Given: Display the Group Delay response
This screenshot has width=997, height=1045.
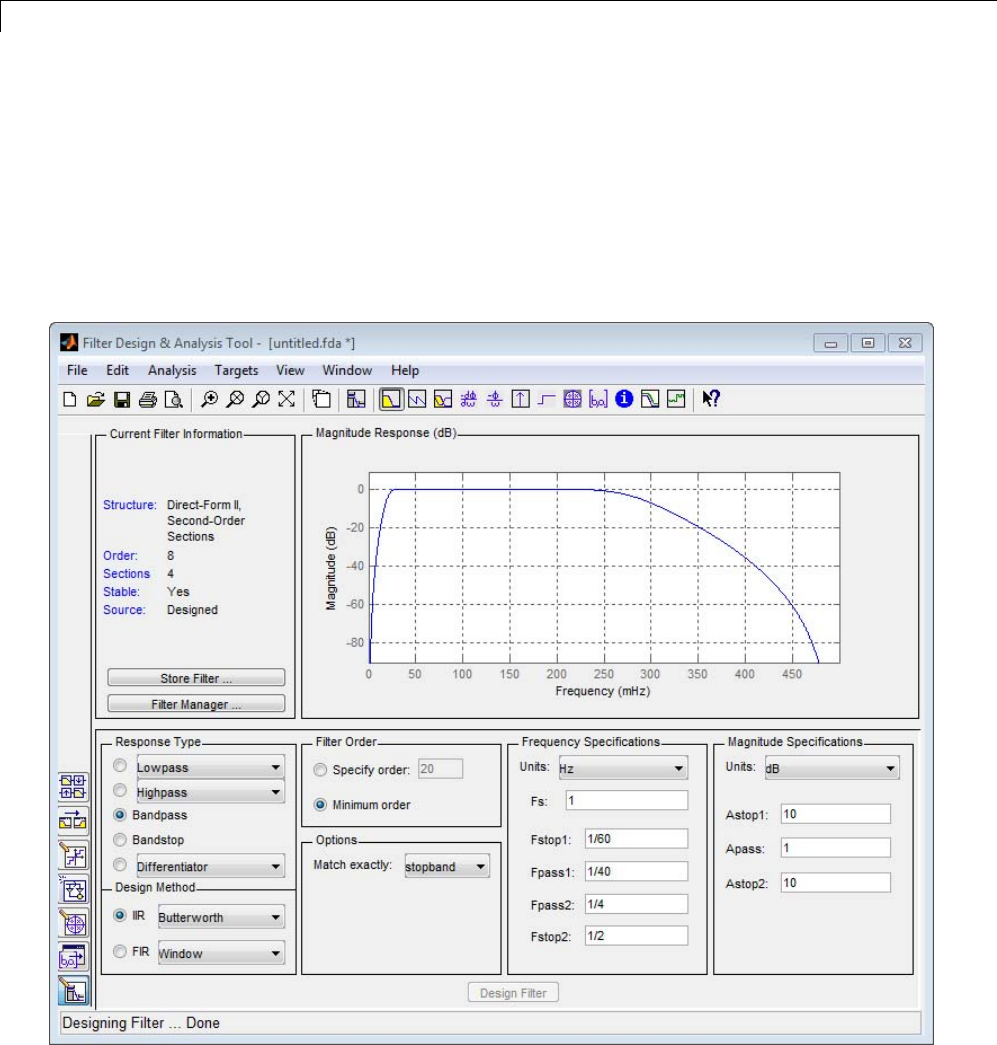Looking at the screenshot, I should pos(469,399).
